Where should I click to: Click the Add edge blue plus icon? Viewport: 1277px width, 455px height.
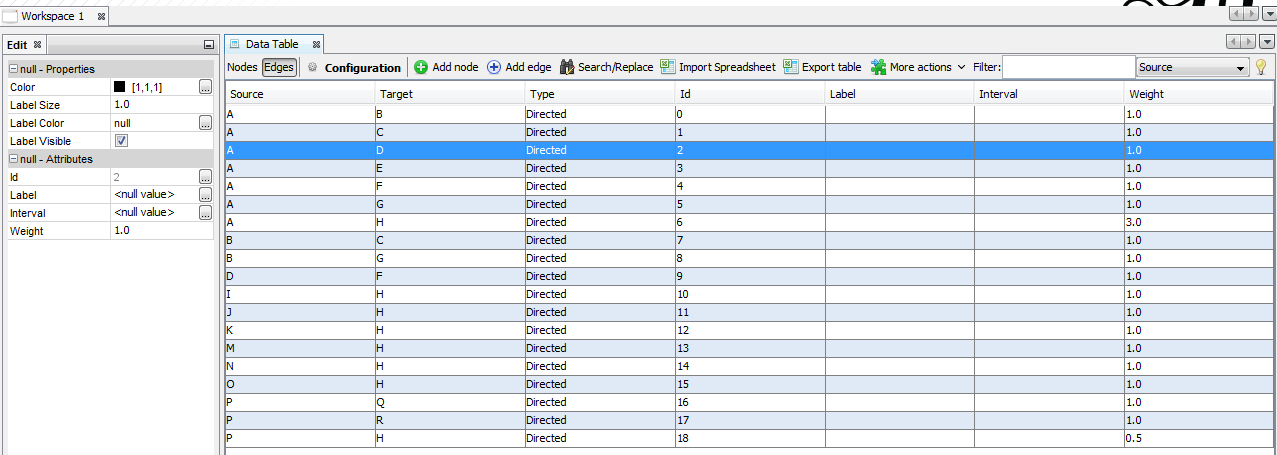[x=494, y=67]
